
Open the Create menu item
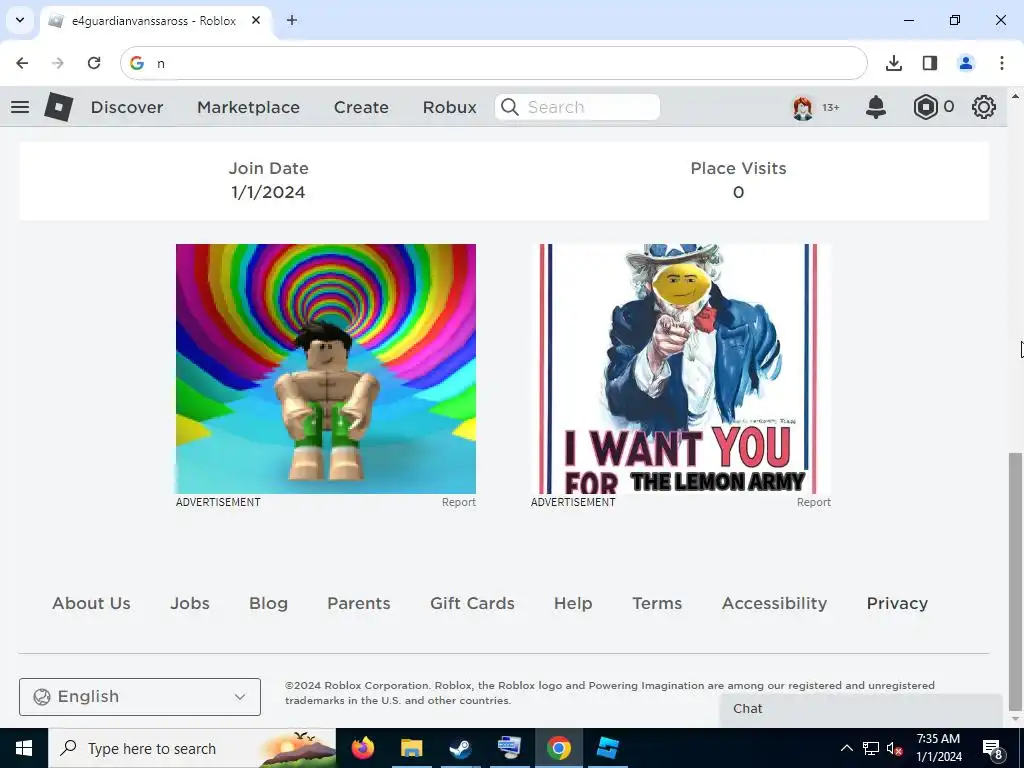tap(361, 107)
